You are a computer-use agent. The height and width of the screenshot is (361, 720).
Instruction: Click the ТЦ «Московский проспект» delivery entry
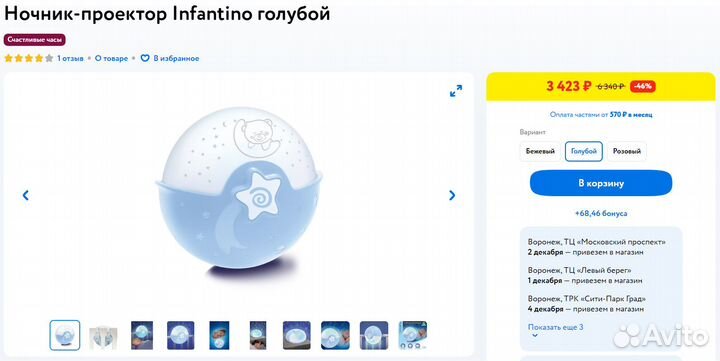pyautogui.click(x=596, y=247)
